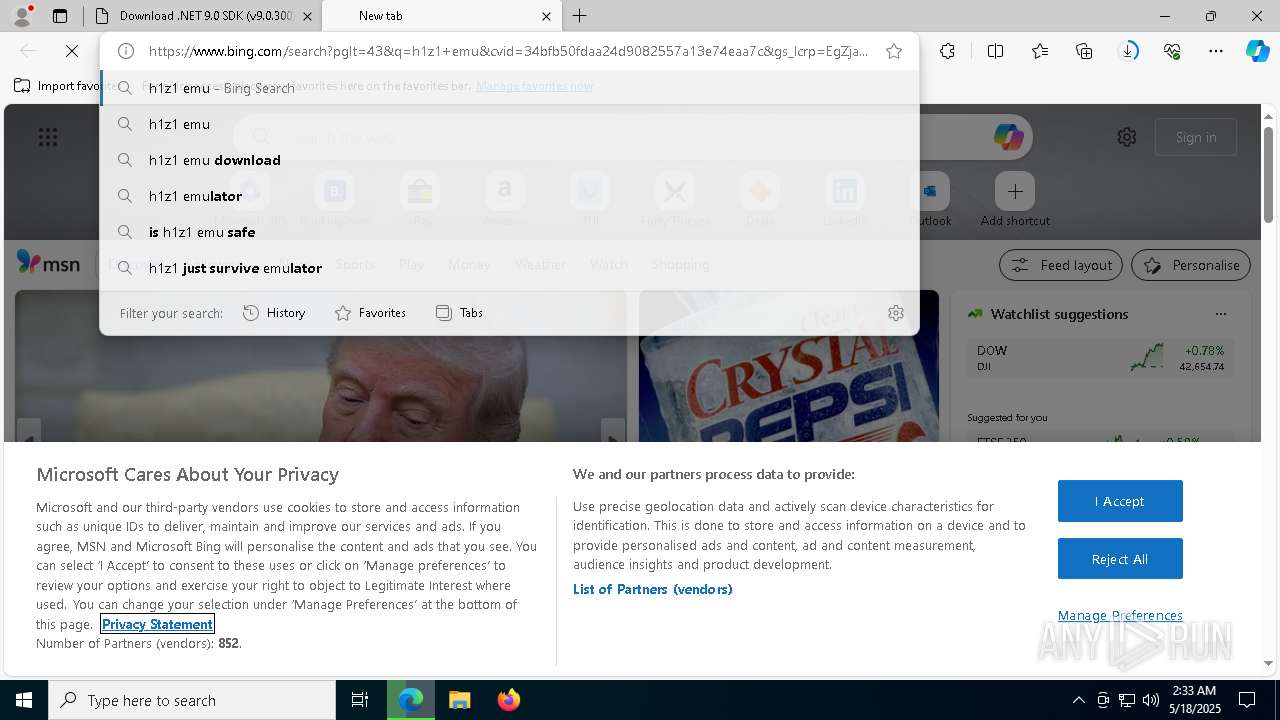Viewport: 1280px width, 720px height.
Task: Open the tab actions menu icon
Action: (x=60, y=16)
